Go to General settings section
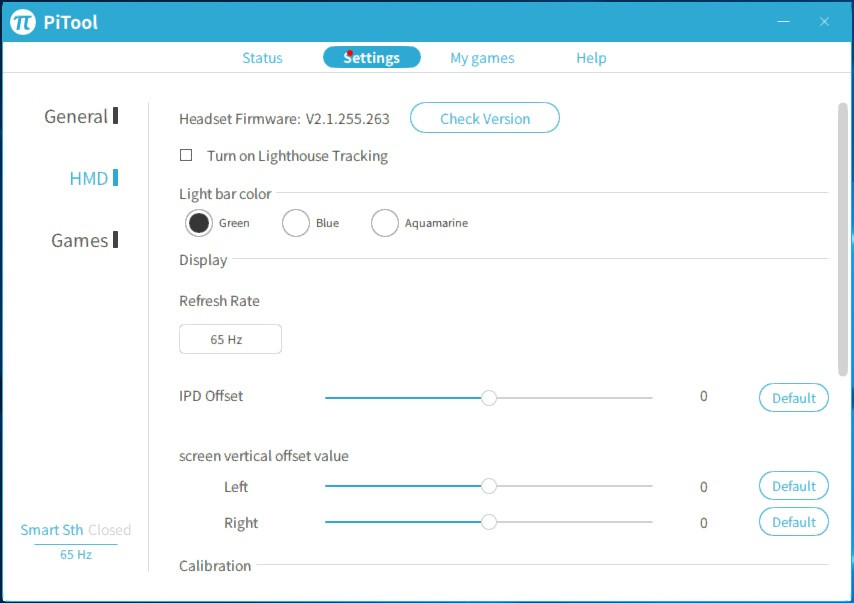 [x=81, y=116]
